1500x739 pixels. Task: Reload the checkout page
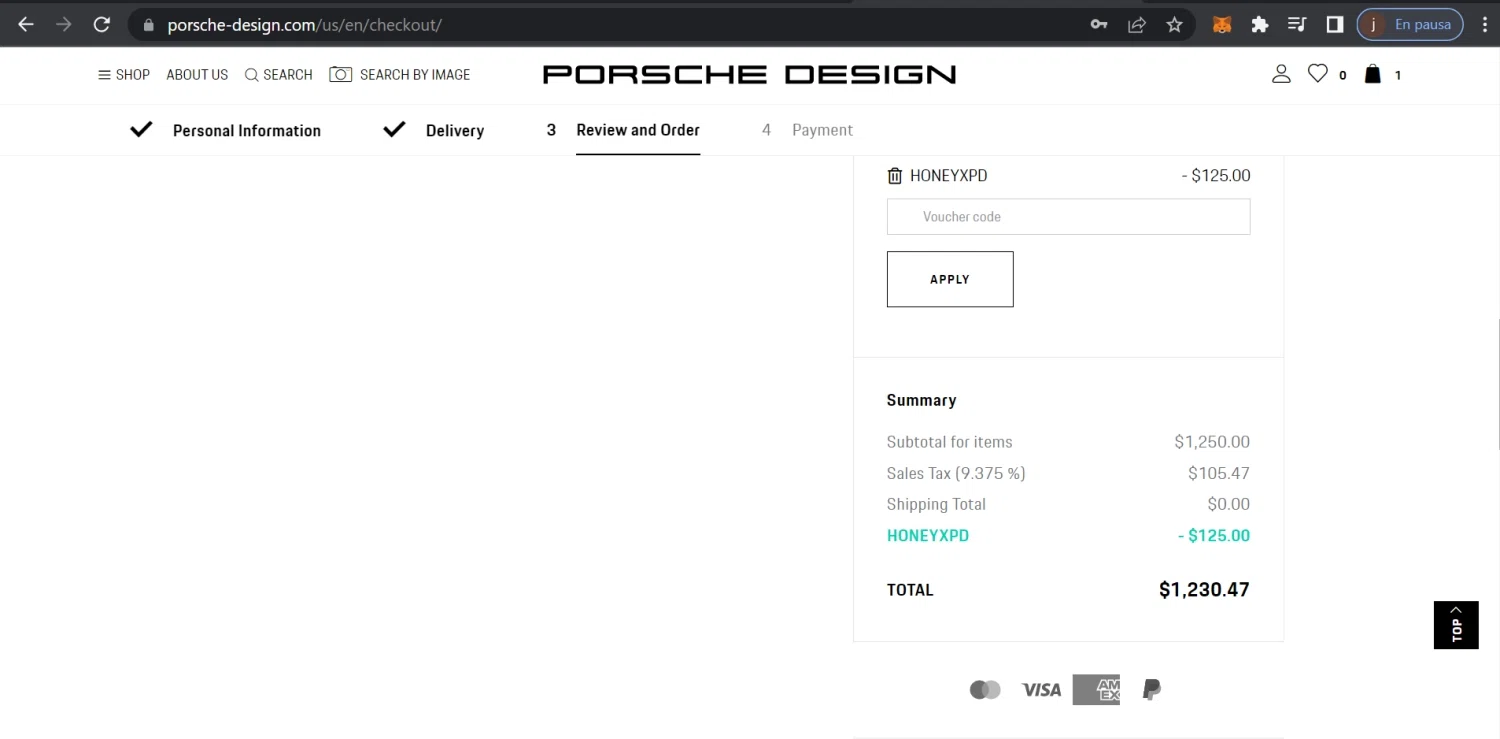pos(102,25)
